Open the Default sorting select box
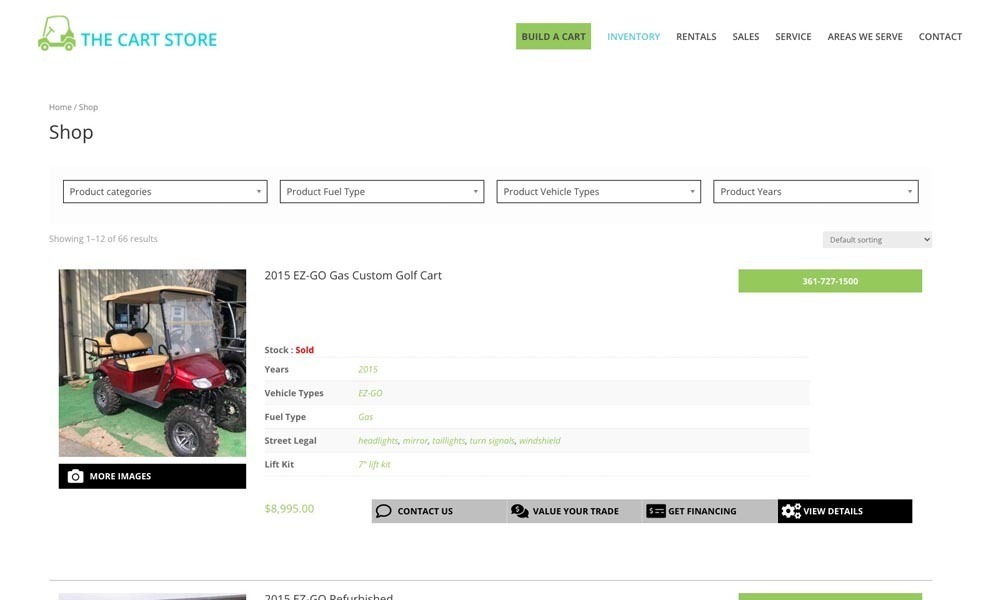Image resolution: width=981 pixels, height=600 pixels. (x=877, y=240)
